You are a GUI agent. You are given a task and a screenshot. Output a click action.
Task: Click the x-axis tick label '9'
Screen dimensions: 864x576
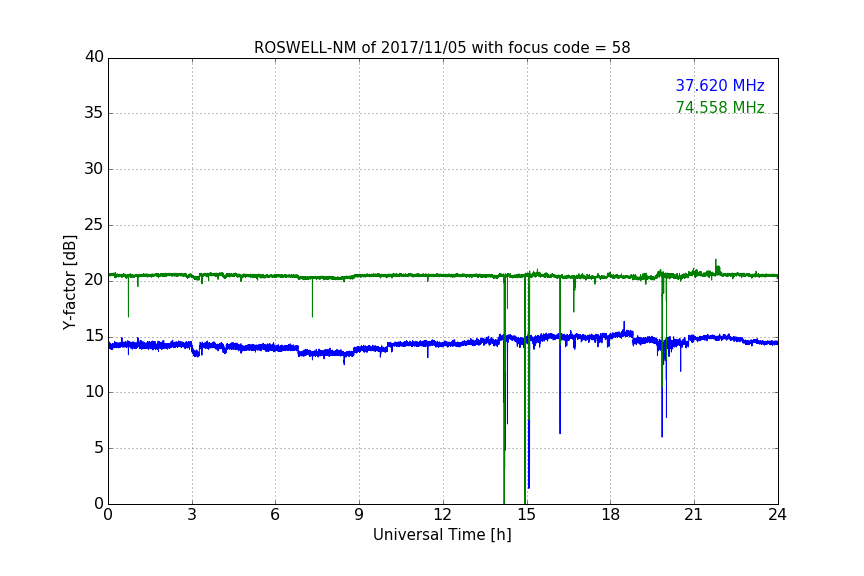359,515
